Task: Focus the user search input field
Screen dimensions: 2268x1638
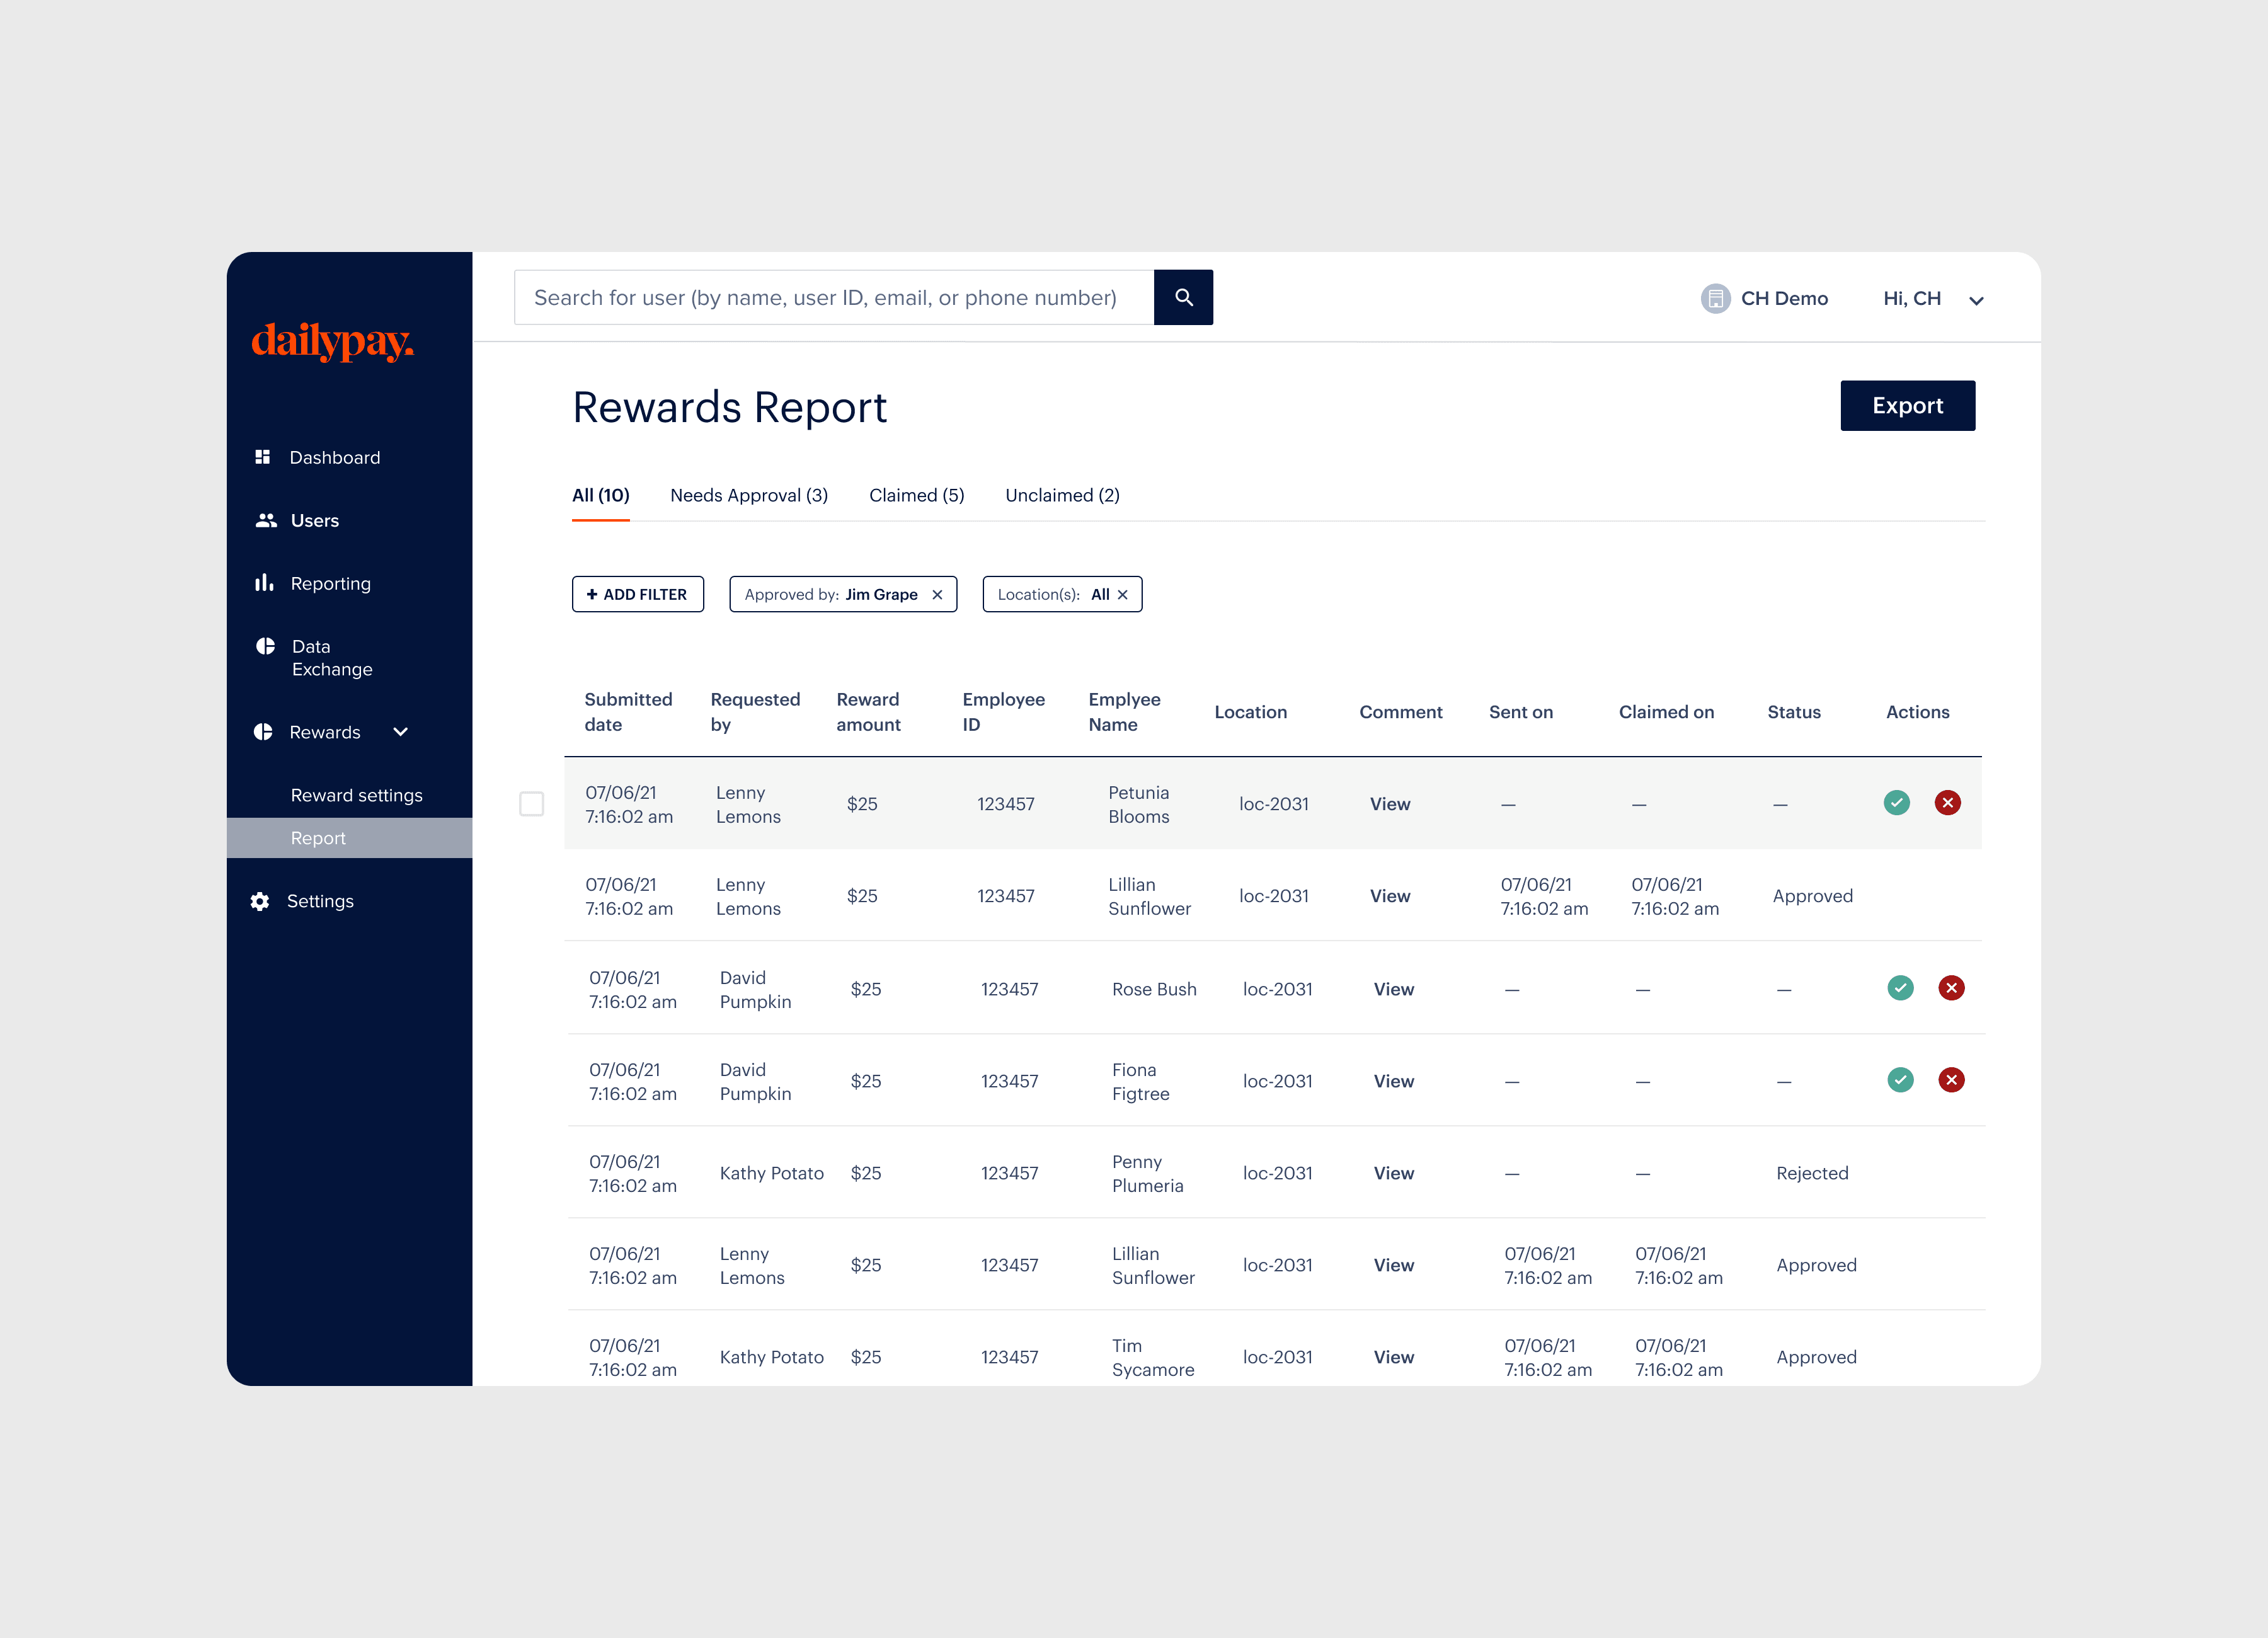Action: 833,297
